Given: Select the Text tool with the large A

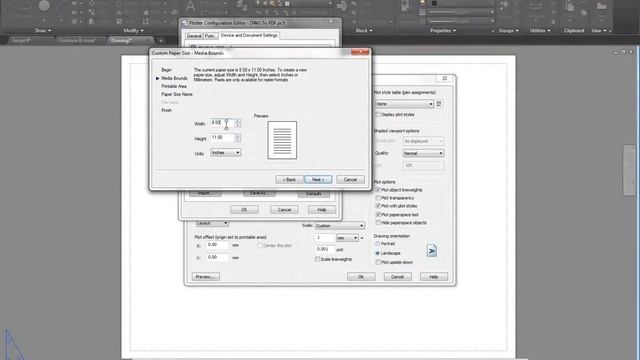Looking at the screenshot, I should coord(190,6).
